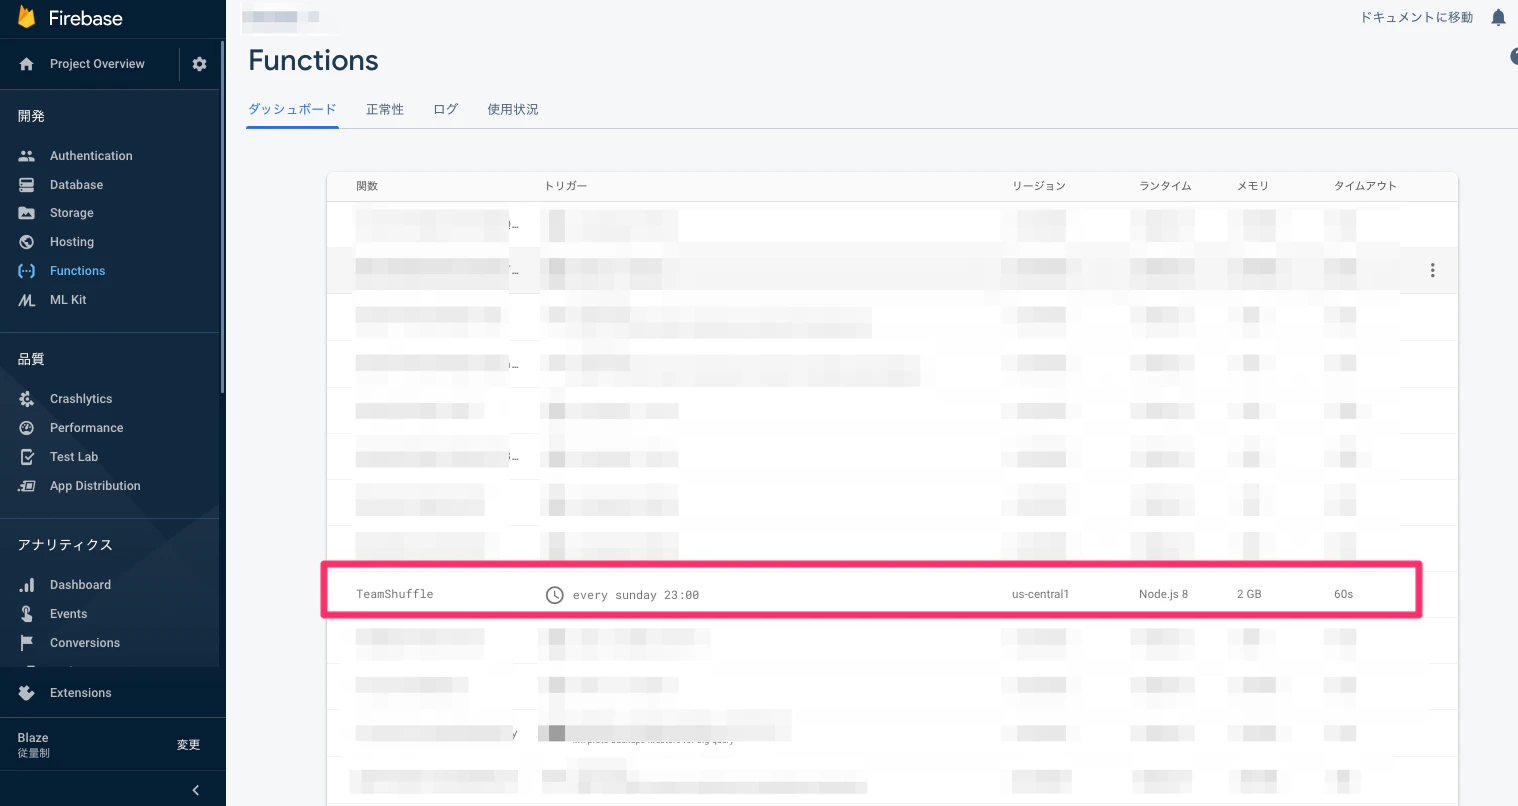
Task: Open project settings gear icon
Action: 200,64
